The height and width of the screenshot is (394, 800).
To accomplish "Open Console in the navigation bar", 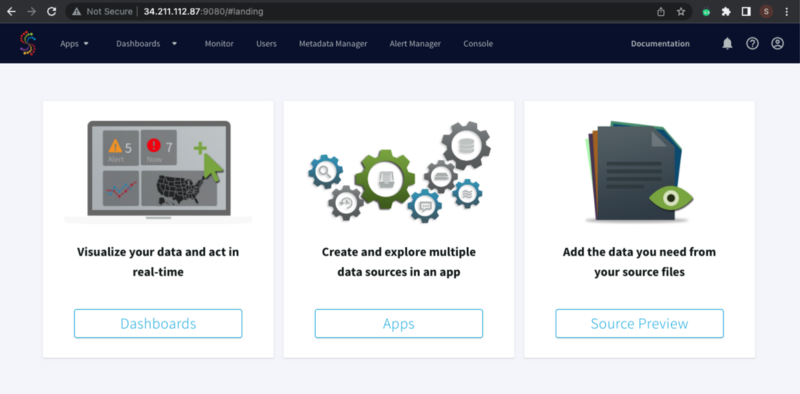I will click(x=478, y=44).
